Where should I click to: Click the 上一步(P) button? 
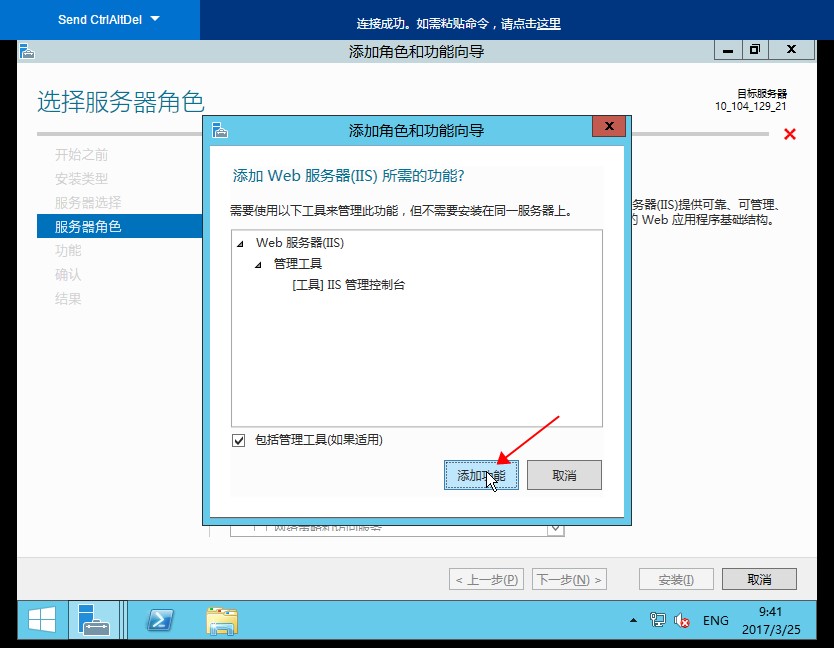(x=486, y=579)
